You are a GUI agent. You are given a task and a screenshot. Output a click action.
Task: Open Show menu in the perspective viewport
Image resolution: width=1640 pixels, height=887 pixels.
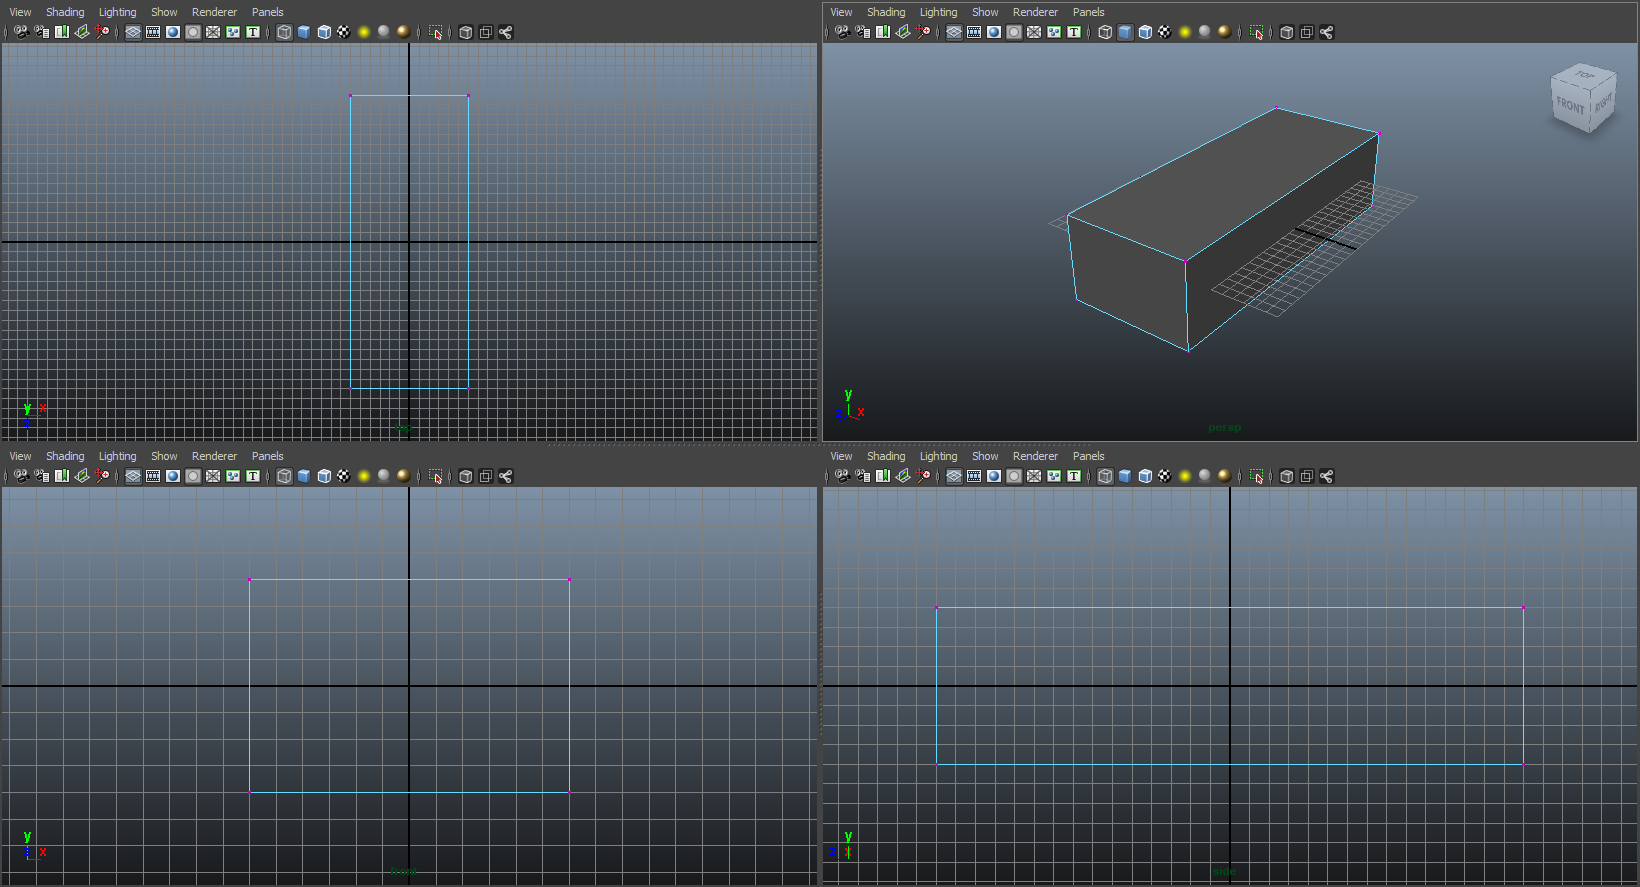985,12
